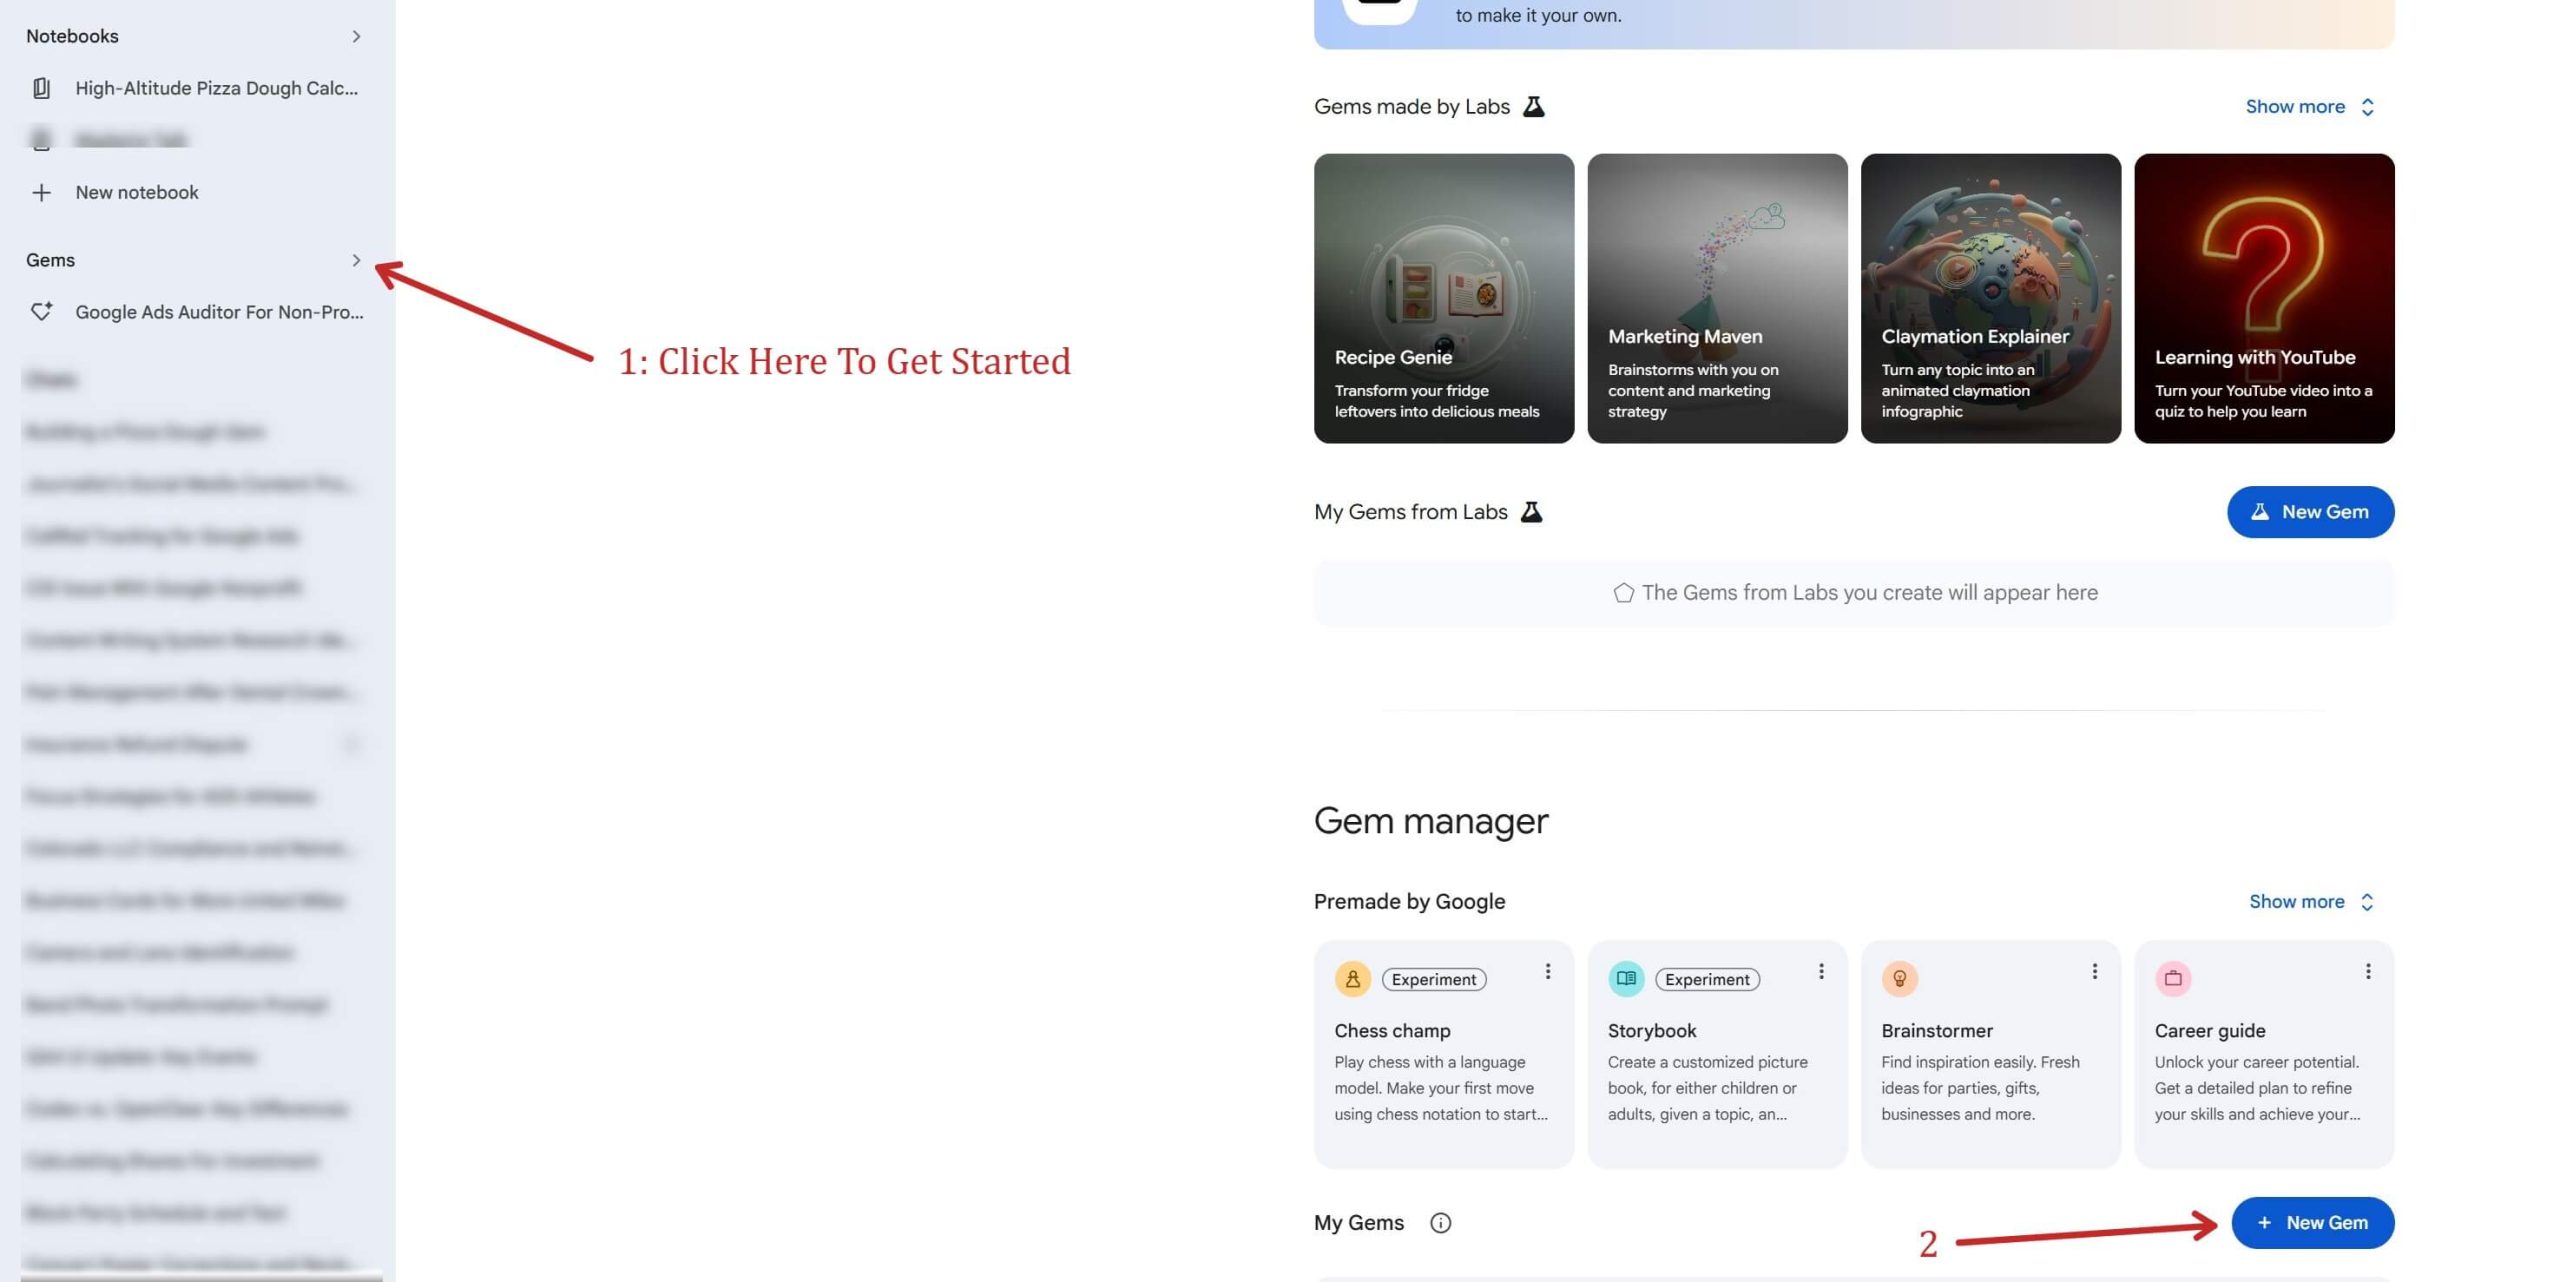
Task: Open Chess champ three-dot menu
Action: tap(1547, 972)
